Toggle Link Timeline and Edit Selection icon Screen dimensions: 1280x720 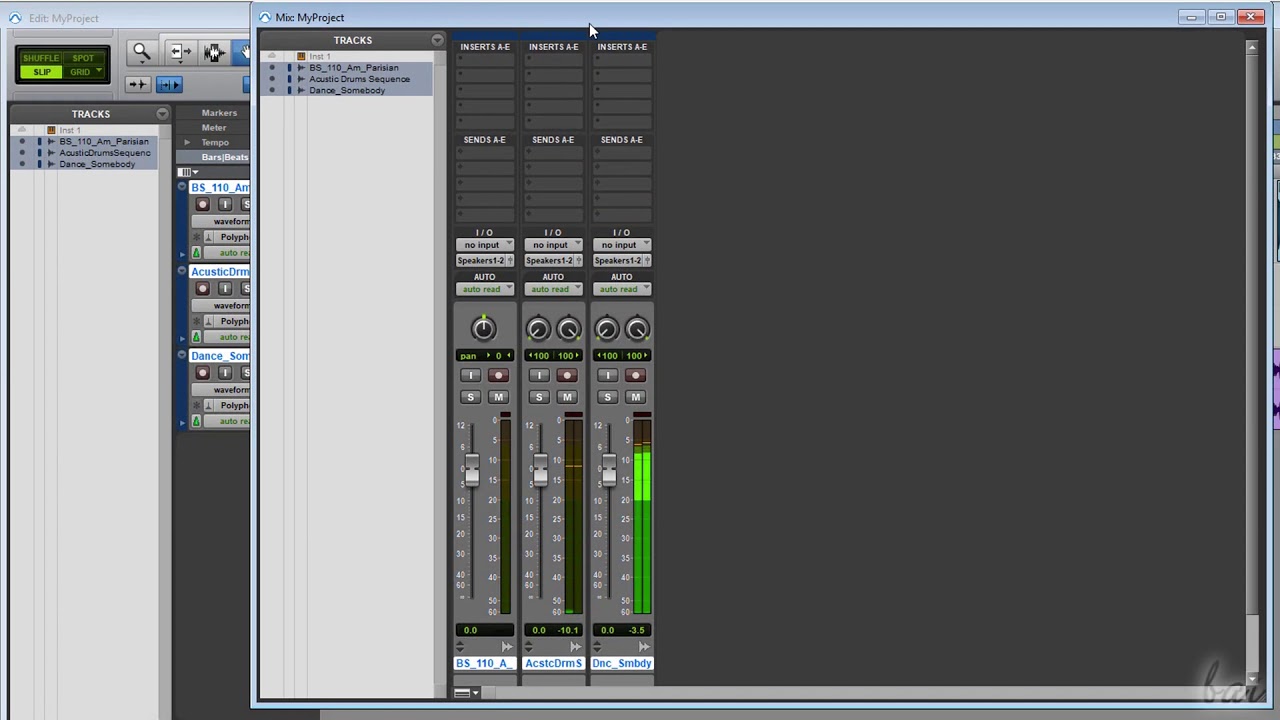pyautogui.click(x=169, y=84)
